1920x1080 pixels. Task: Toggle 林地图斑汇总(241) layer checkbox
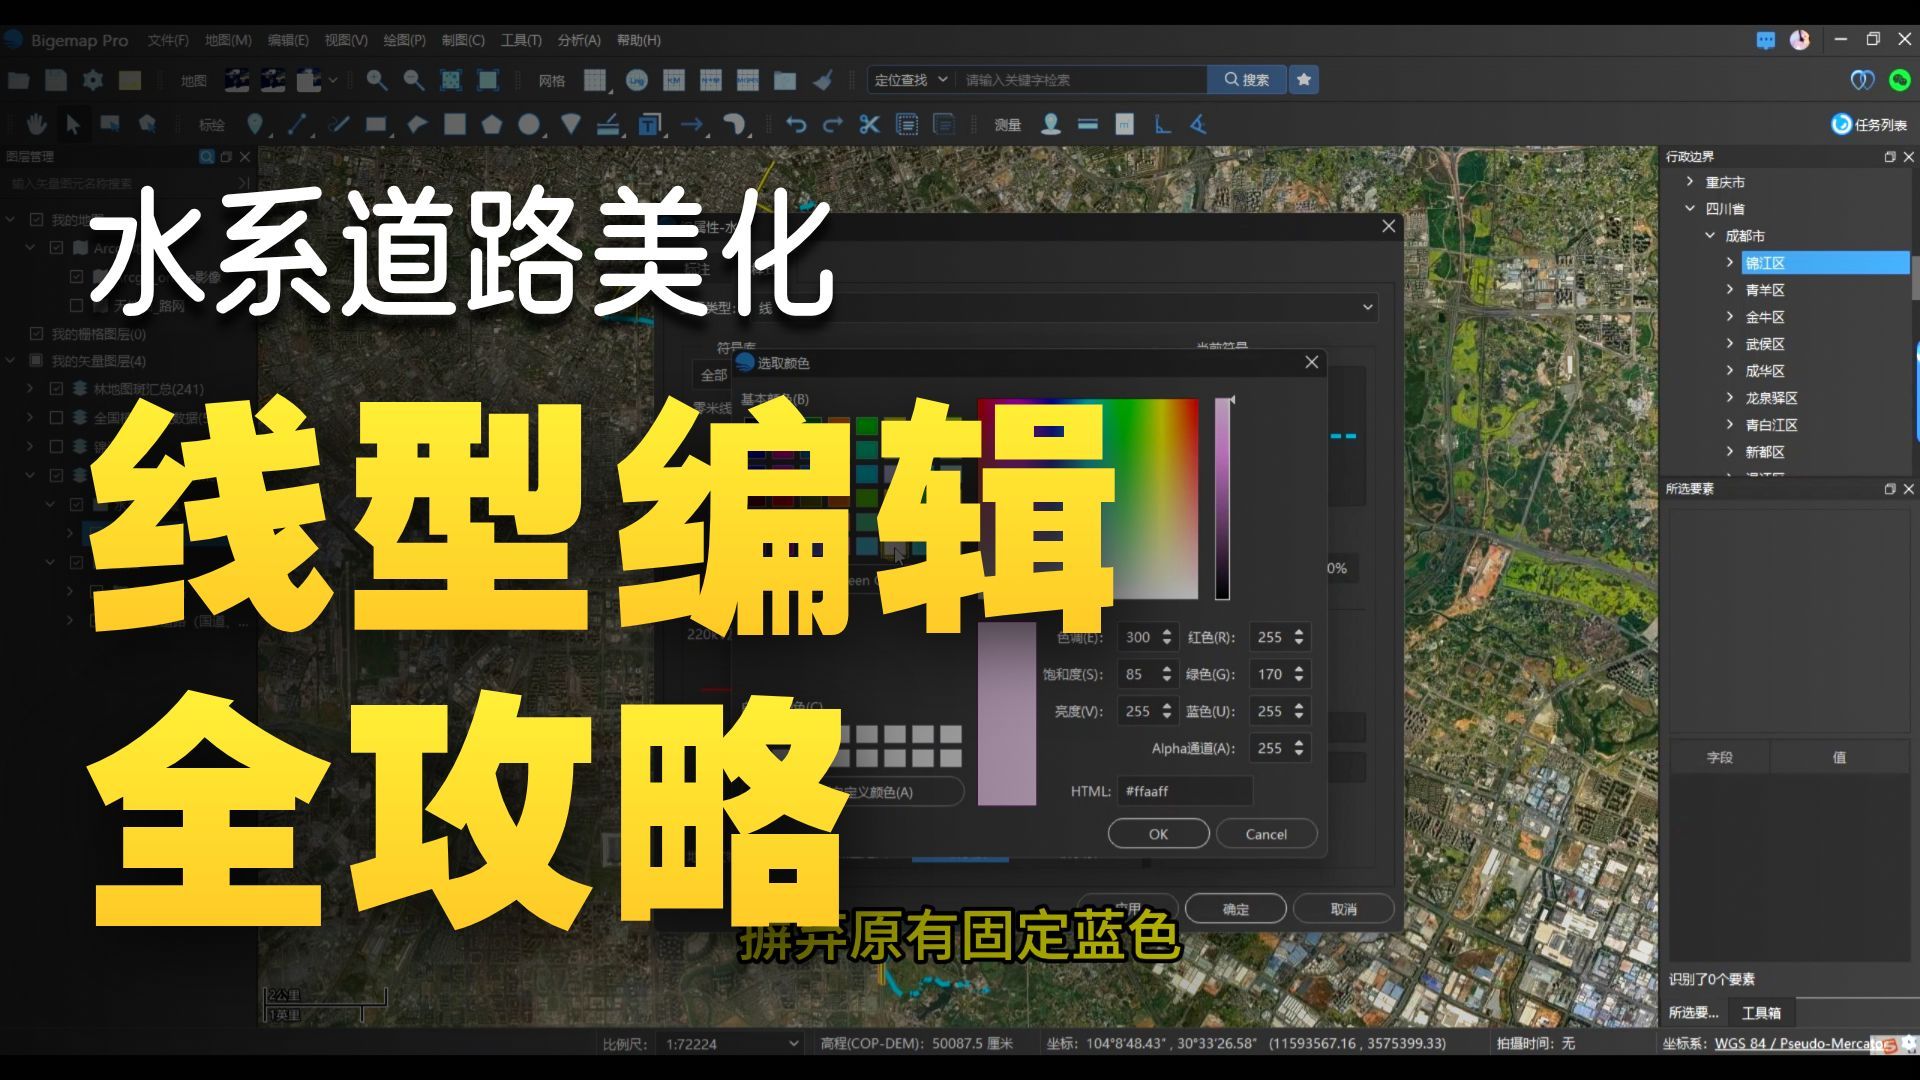point(57,389)
